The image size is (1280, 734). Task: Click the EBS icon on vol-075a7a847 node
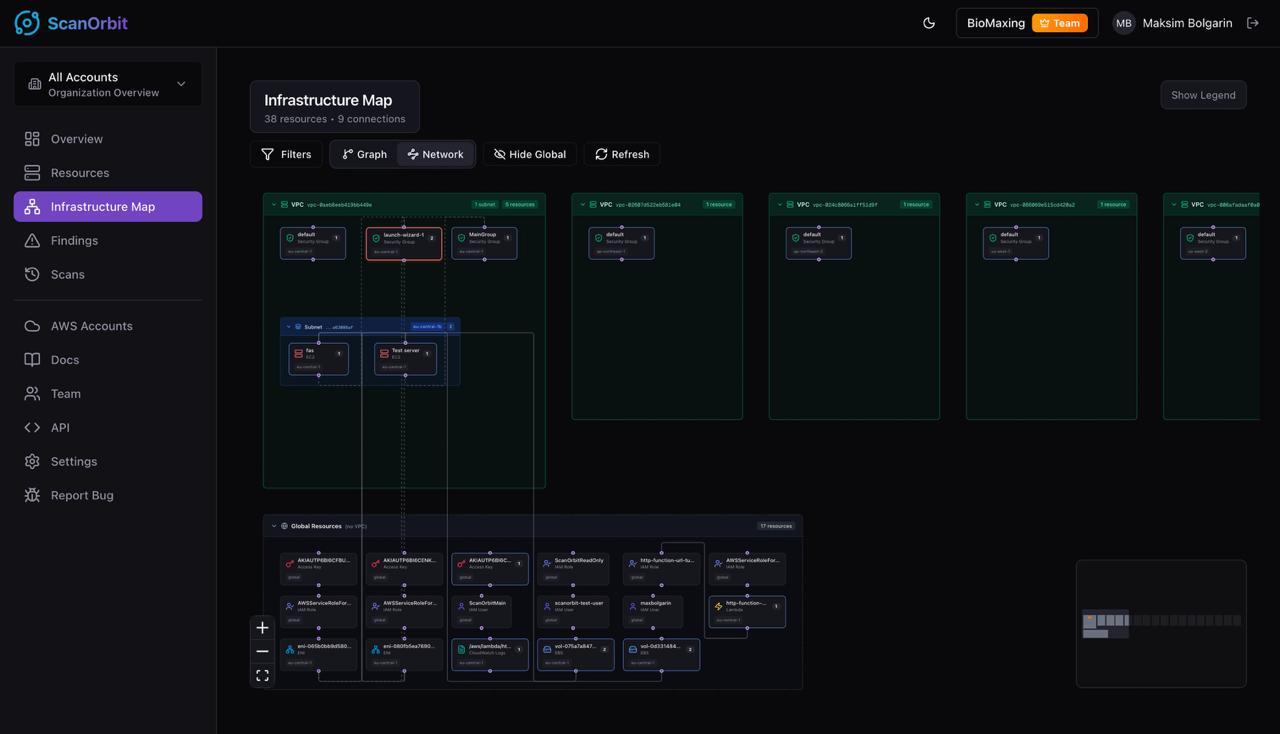(x=547, y=649)
